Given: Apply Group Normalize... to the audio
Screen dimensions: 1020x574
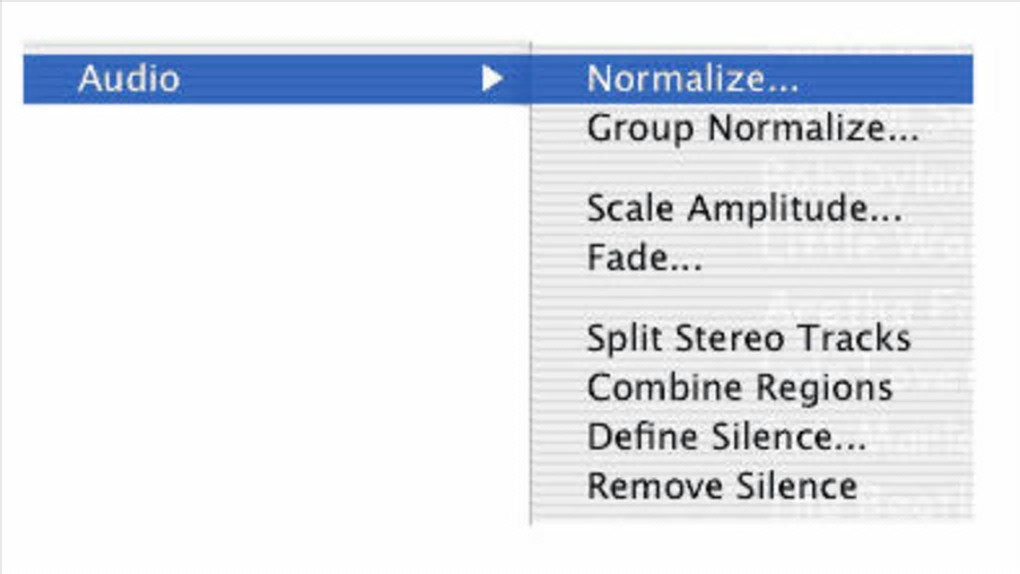Looking at the screenshot, I should [x=752, y=129].
